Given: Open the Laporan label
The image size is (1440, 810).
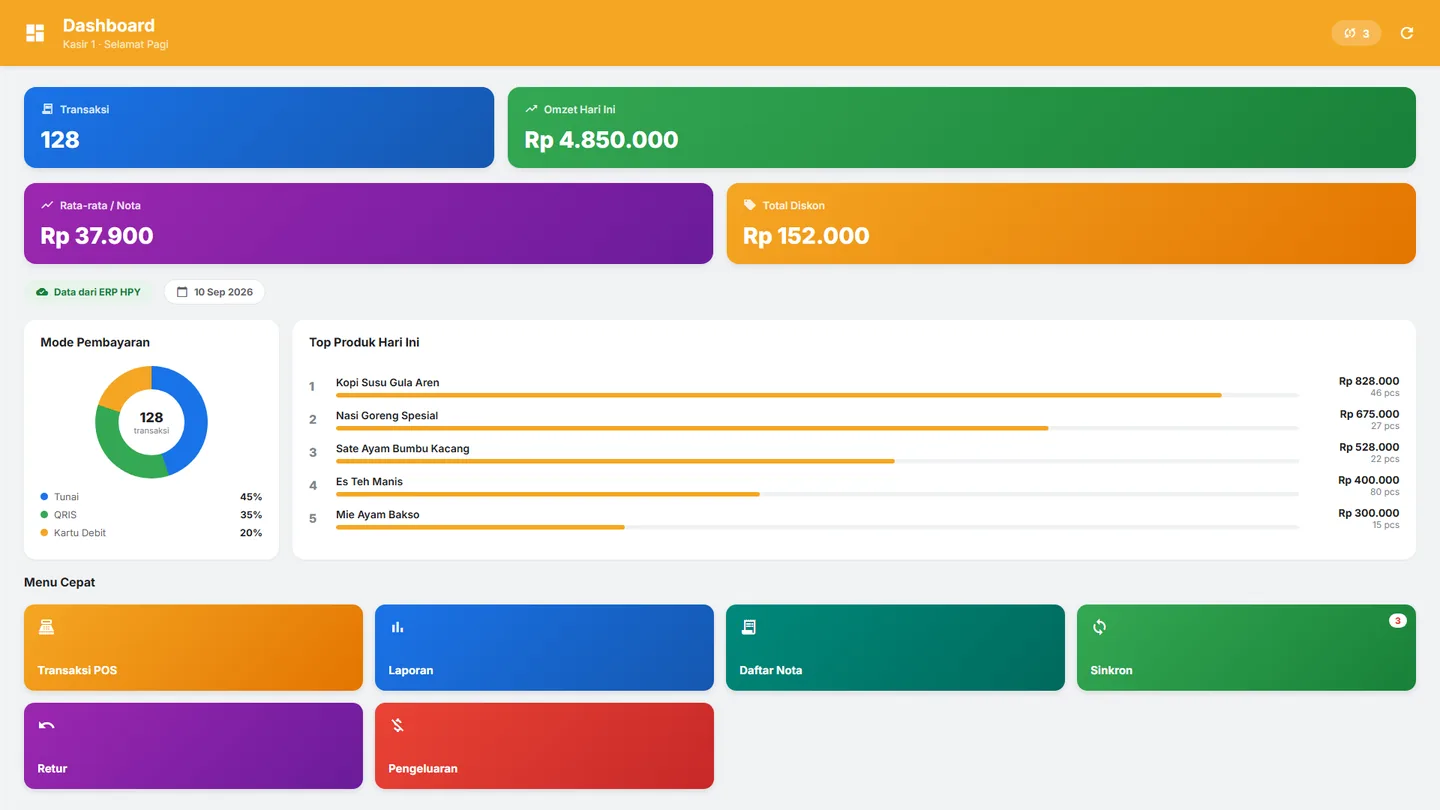Looking at the screenshot, I should point(411,670).
